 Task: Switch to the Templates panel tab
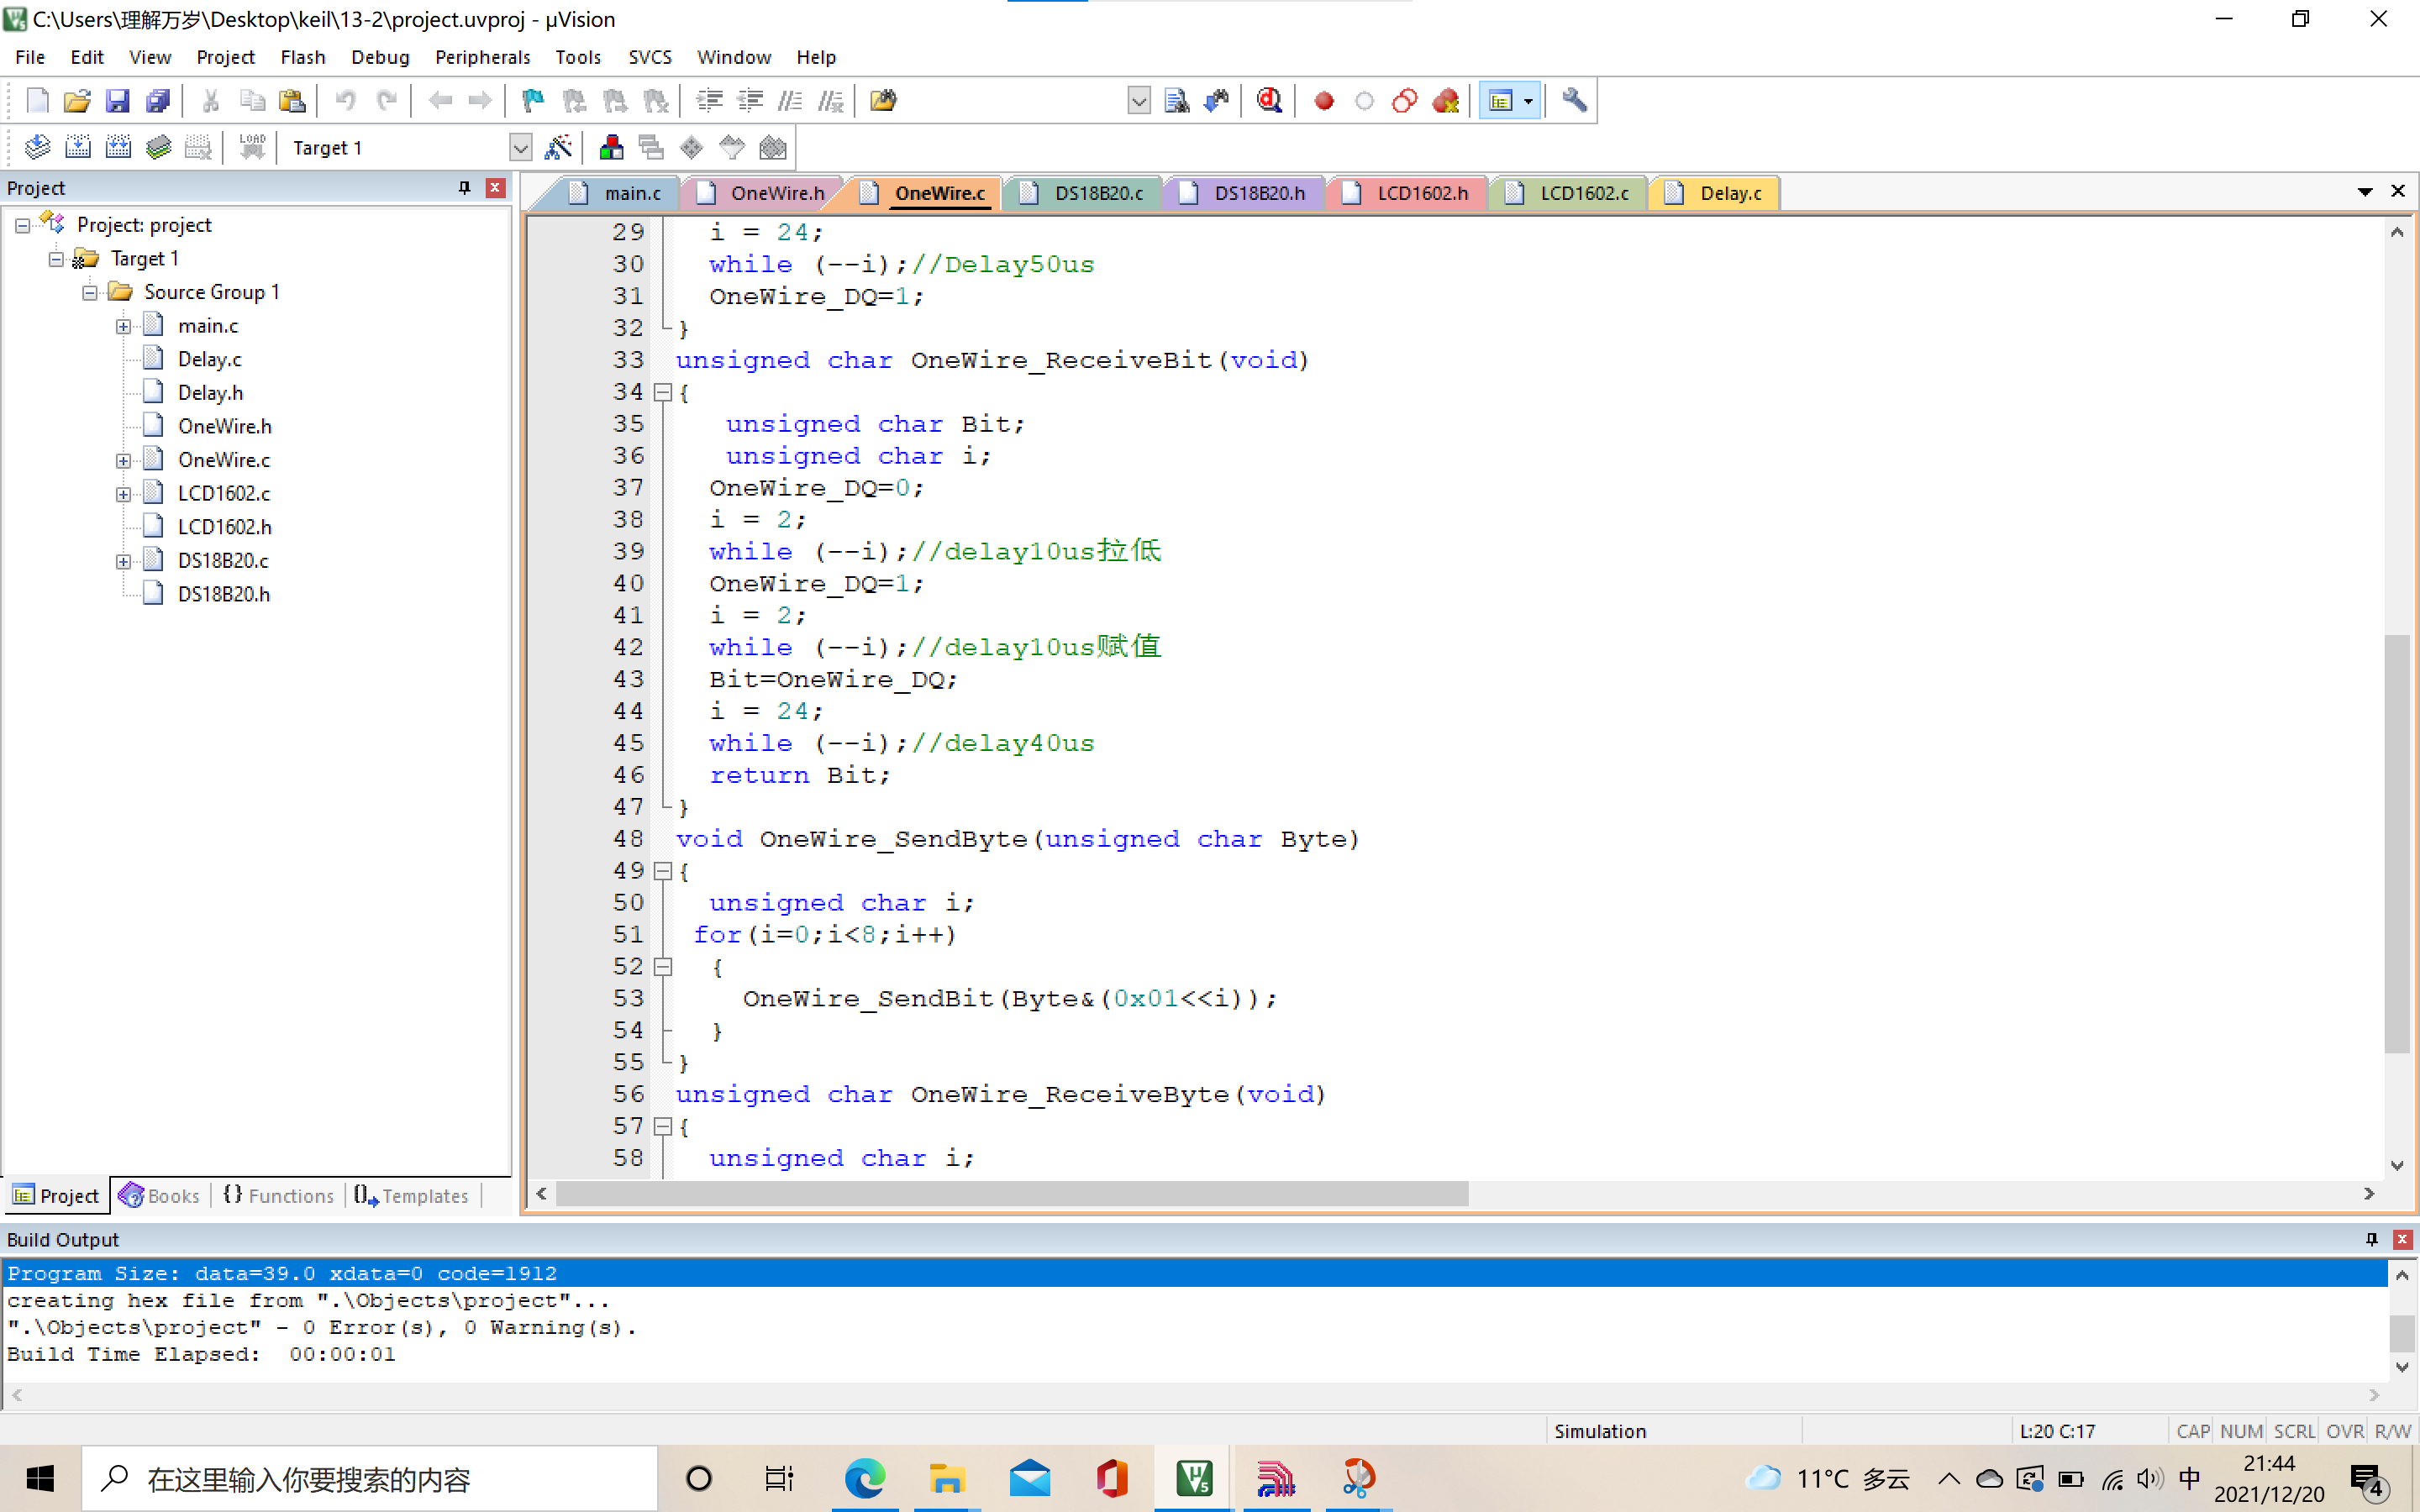click(x=412, y=1196)
